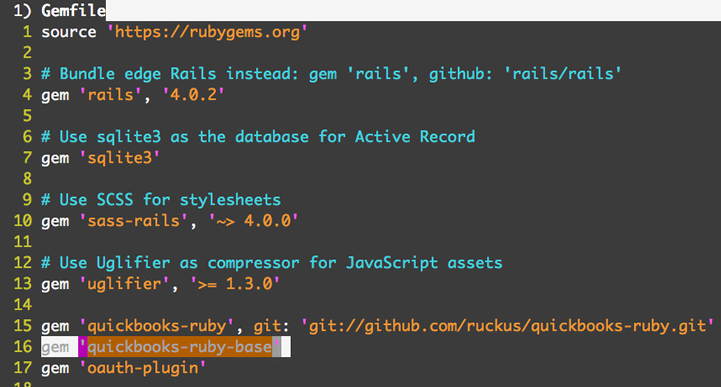The height and width of the screenshot is (387, 721).
Task: Click the 'rails' gem name on line 4
Action: coord(110,95)
